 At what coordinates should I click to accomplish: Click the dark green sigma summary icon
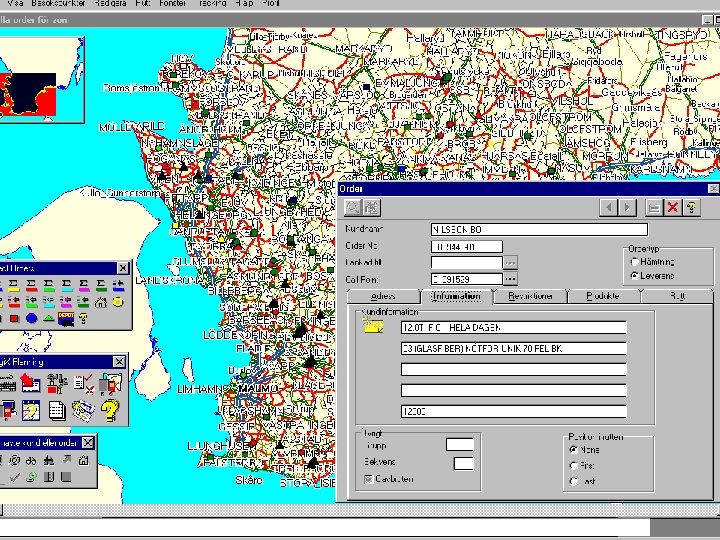tap(101, 286)
